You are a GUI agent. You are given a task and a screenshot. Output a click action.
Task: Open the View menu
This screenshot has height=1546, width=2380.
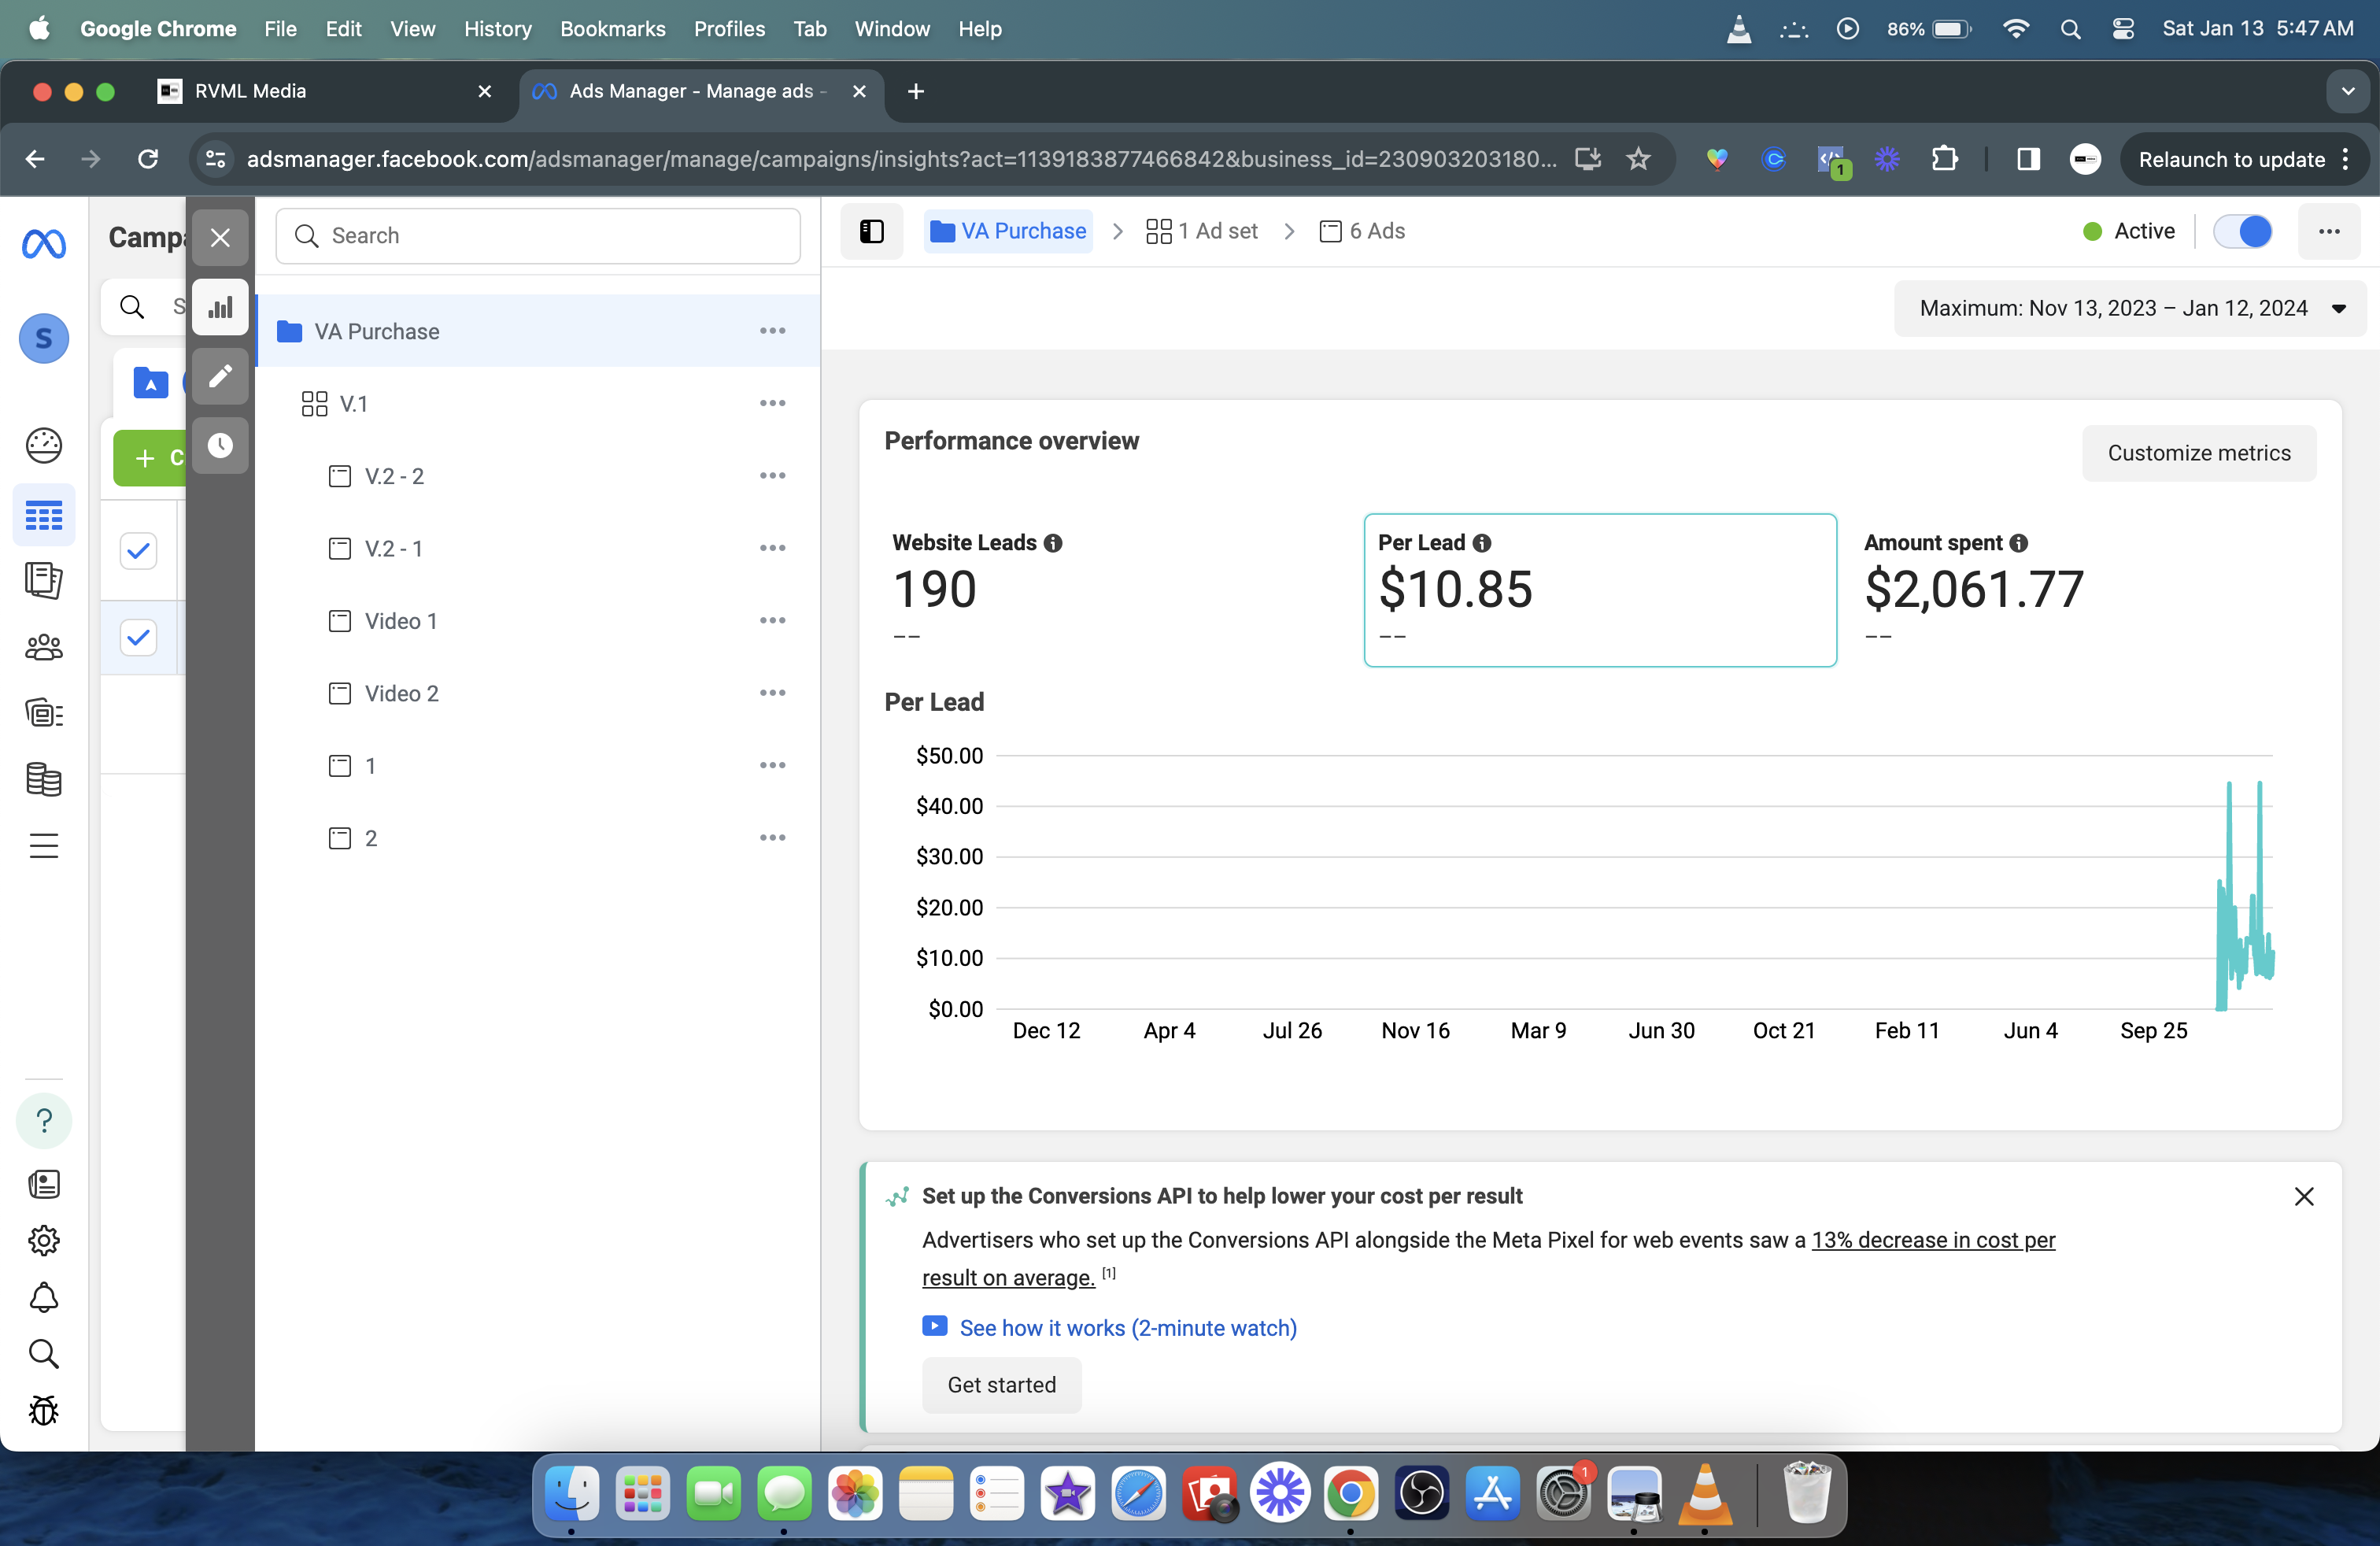(412, 29)
